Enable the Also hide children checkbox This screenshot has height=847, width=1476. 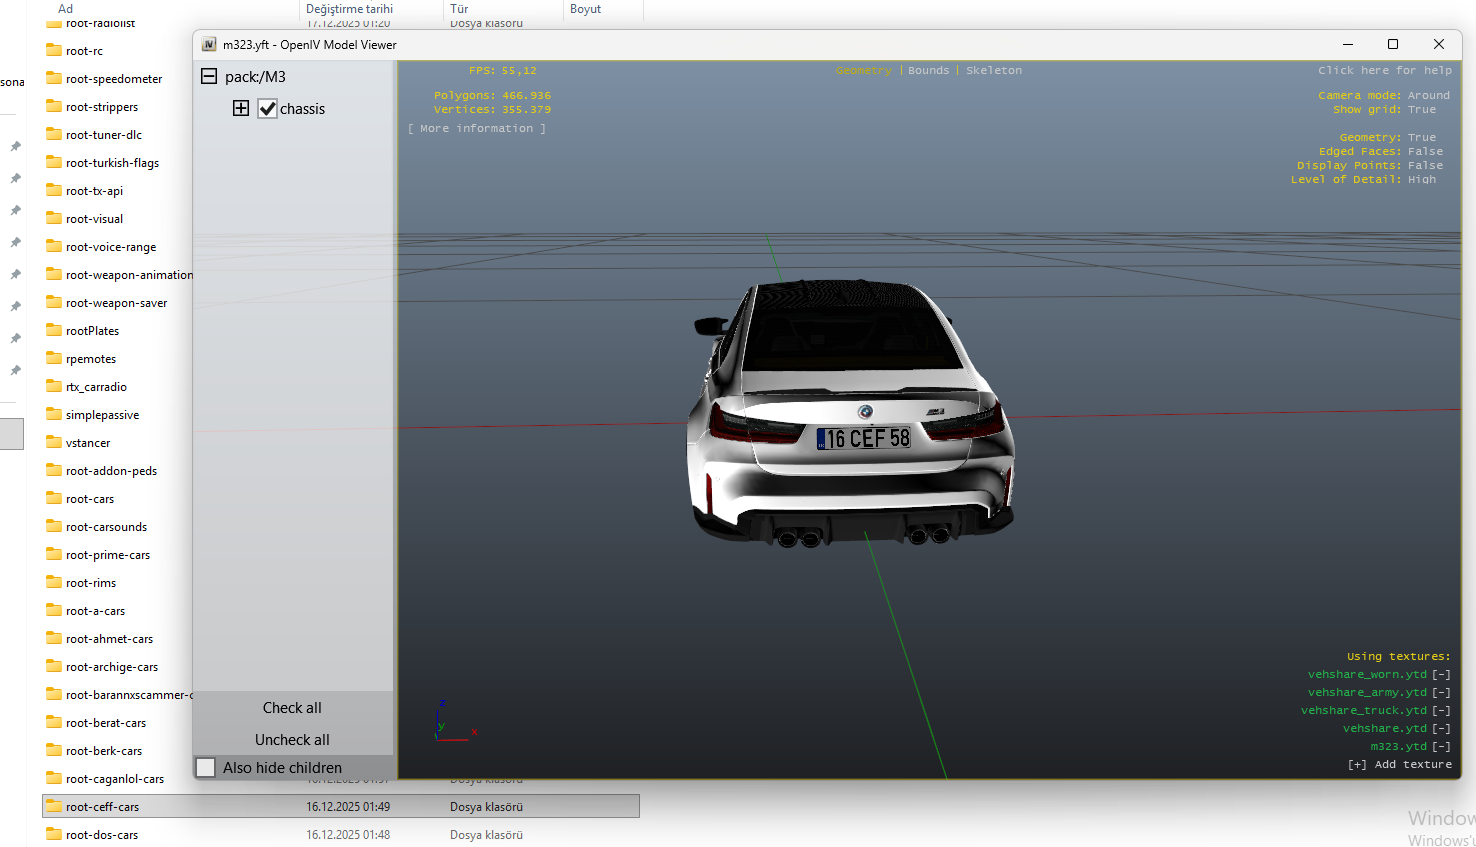click(x=206, y=767)
